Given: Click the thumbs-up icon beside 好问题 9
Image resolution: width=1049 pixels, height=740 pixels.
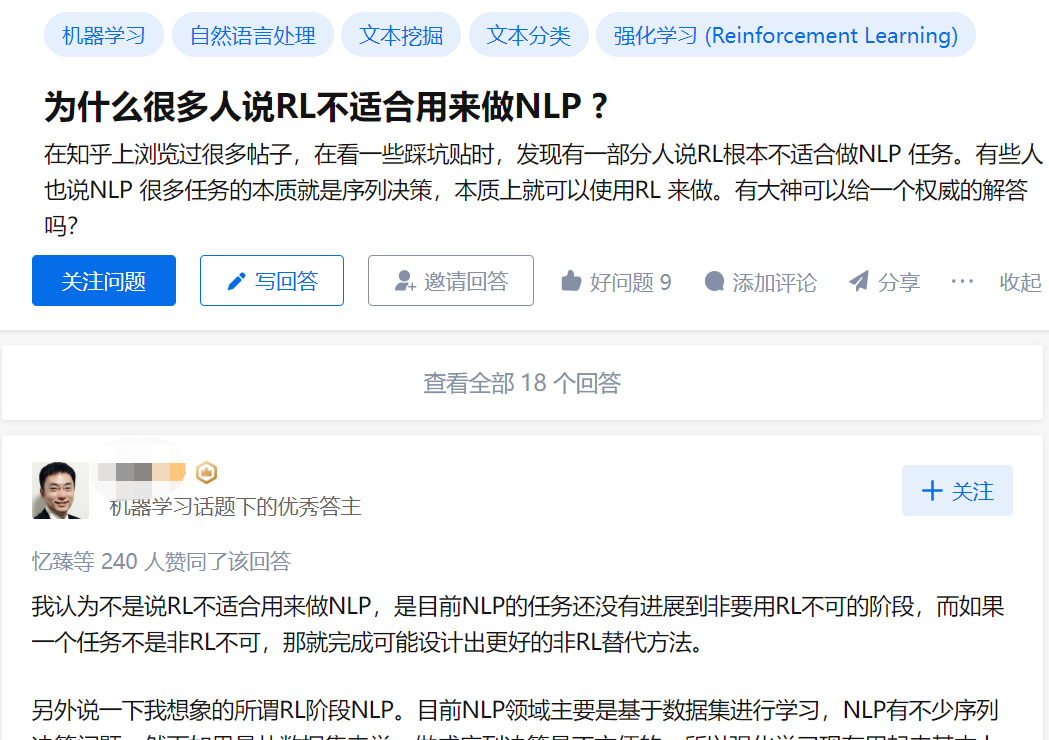Looking at the screenshot, I should click(571, 281).
